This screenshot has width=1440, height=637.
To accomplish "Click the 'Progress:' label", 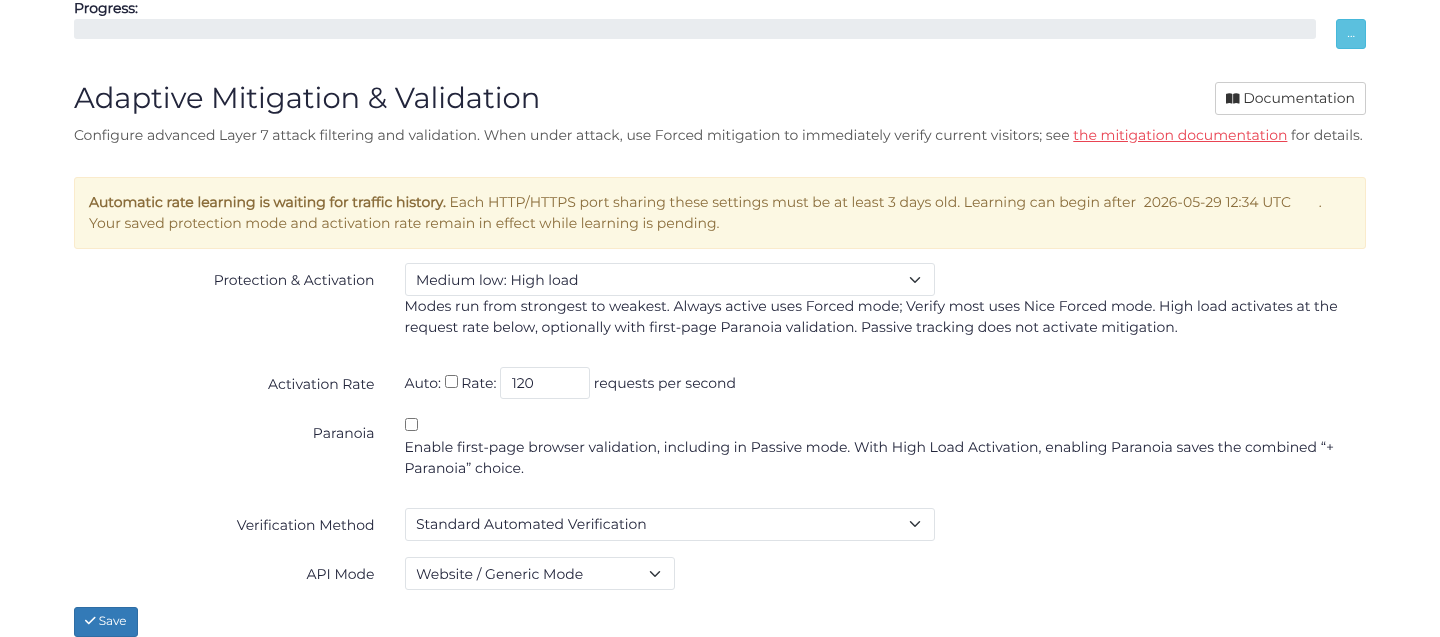I will coord(106,9).
